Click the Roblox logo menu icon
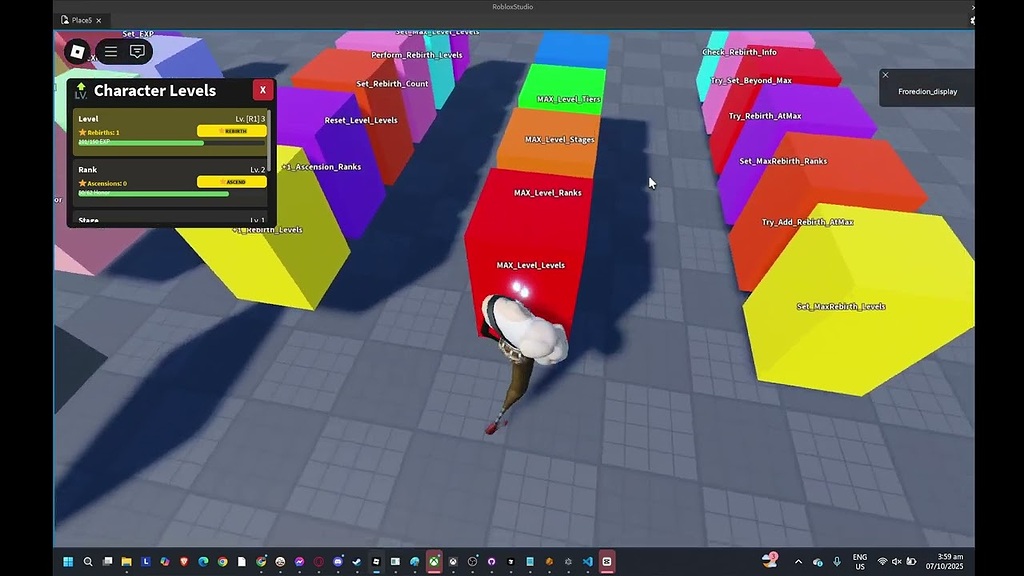 [78, 51]
